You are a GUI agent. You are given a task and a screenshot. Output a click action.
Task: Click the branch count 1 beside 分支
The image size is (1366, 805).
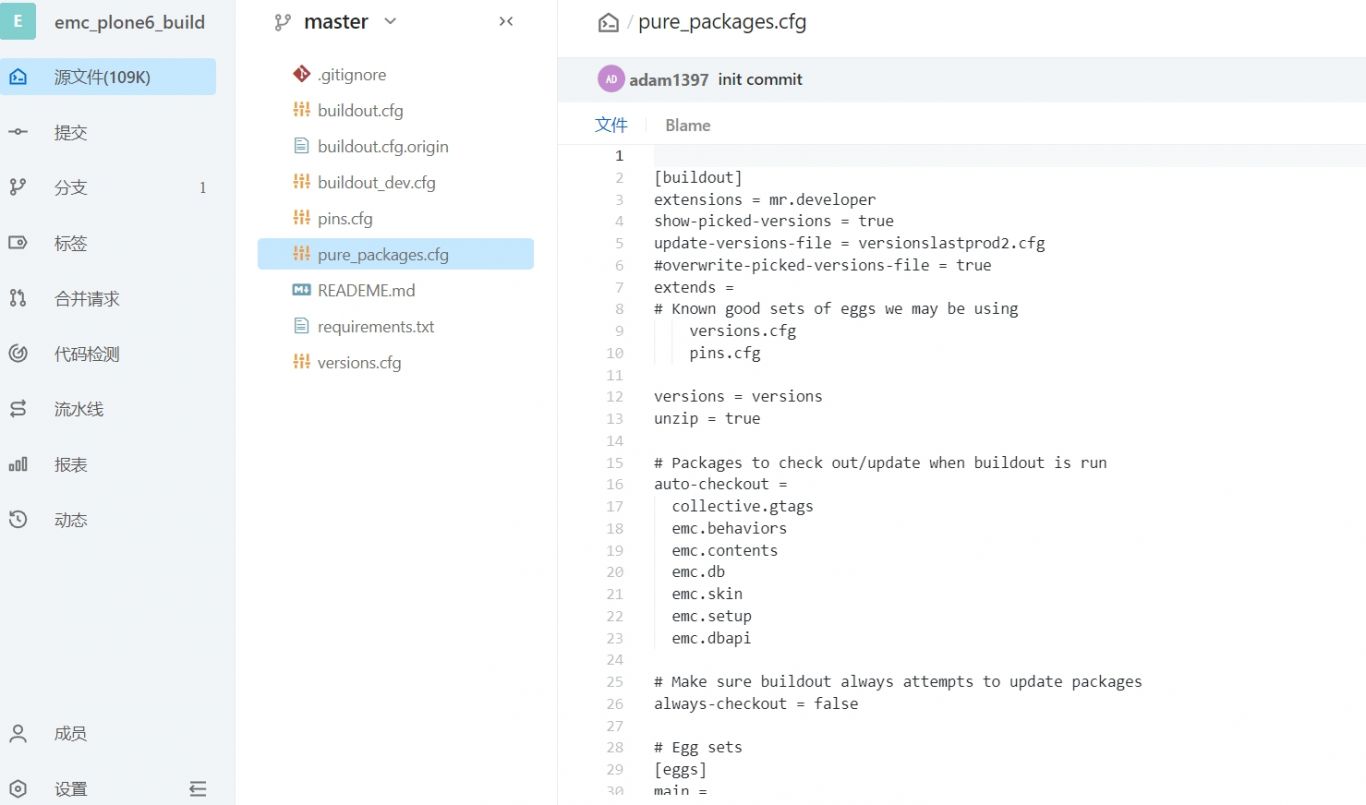[x=202, y=188]
